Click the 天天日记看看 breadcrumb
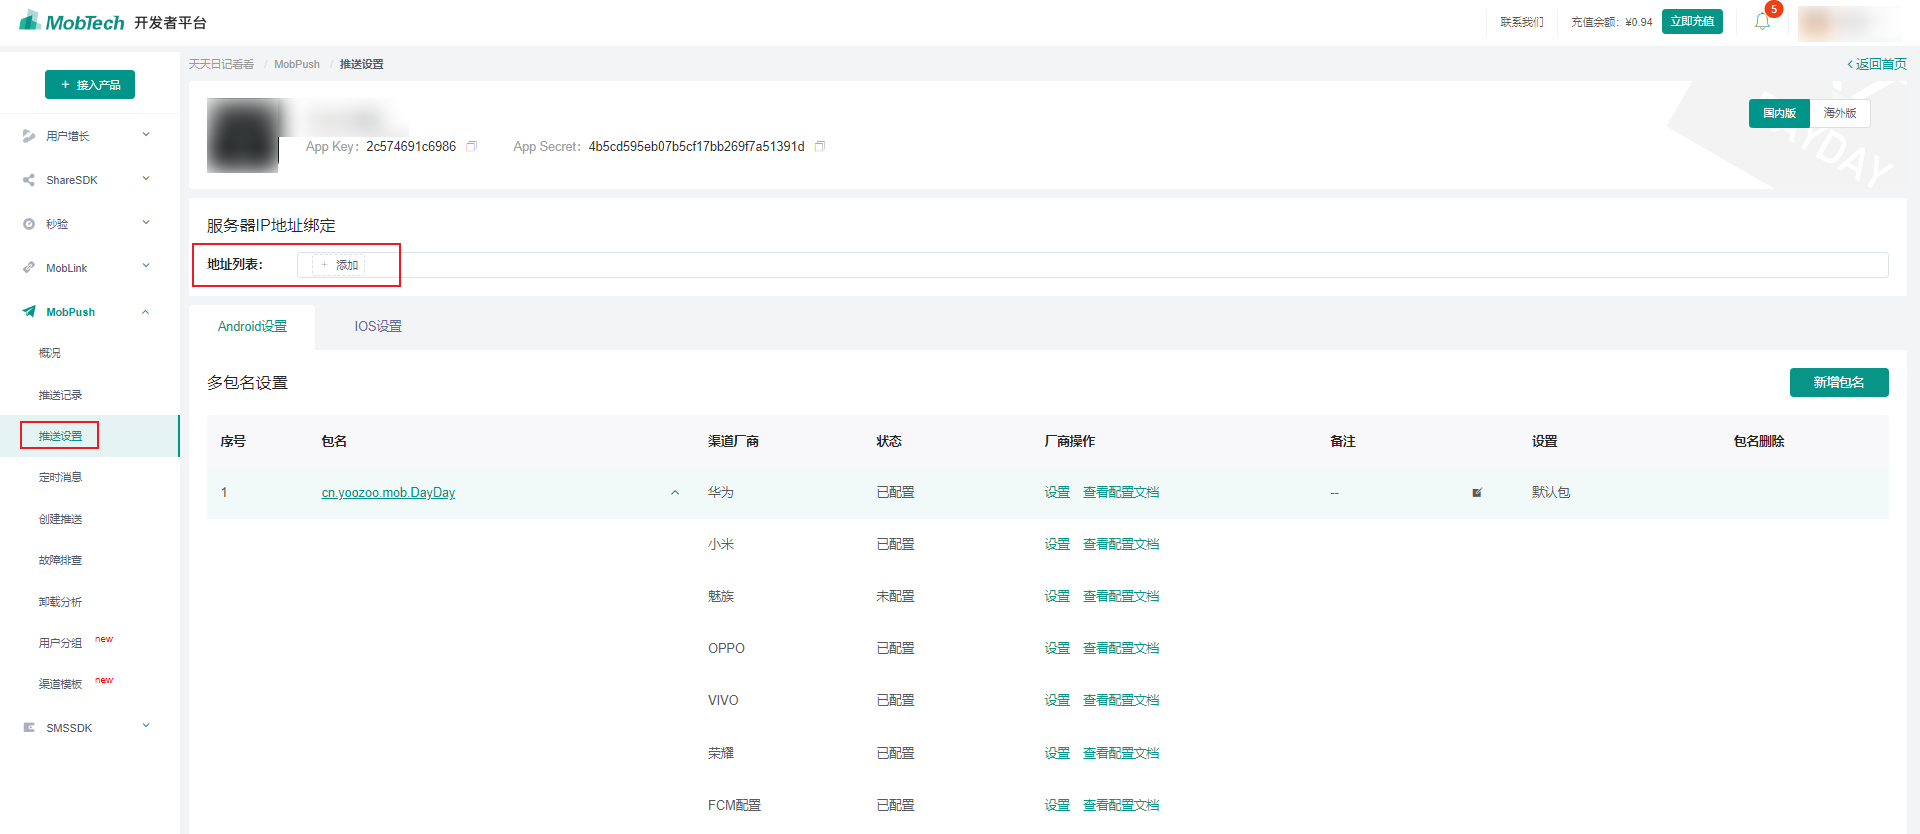 222,64
